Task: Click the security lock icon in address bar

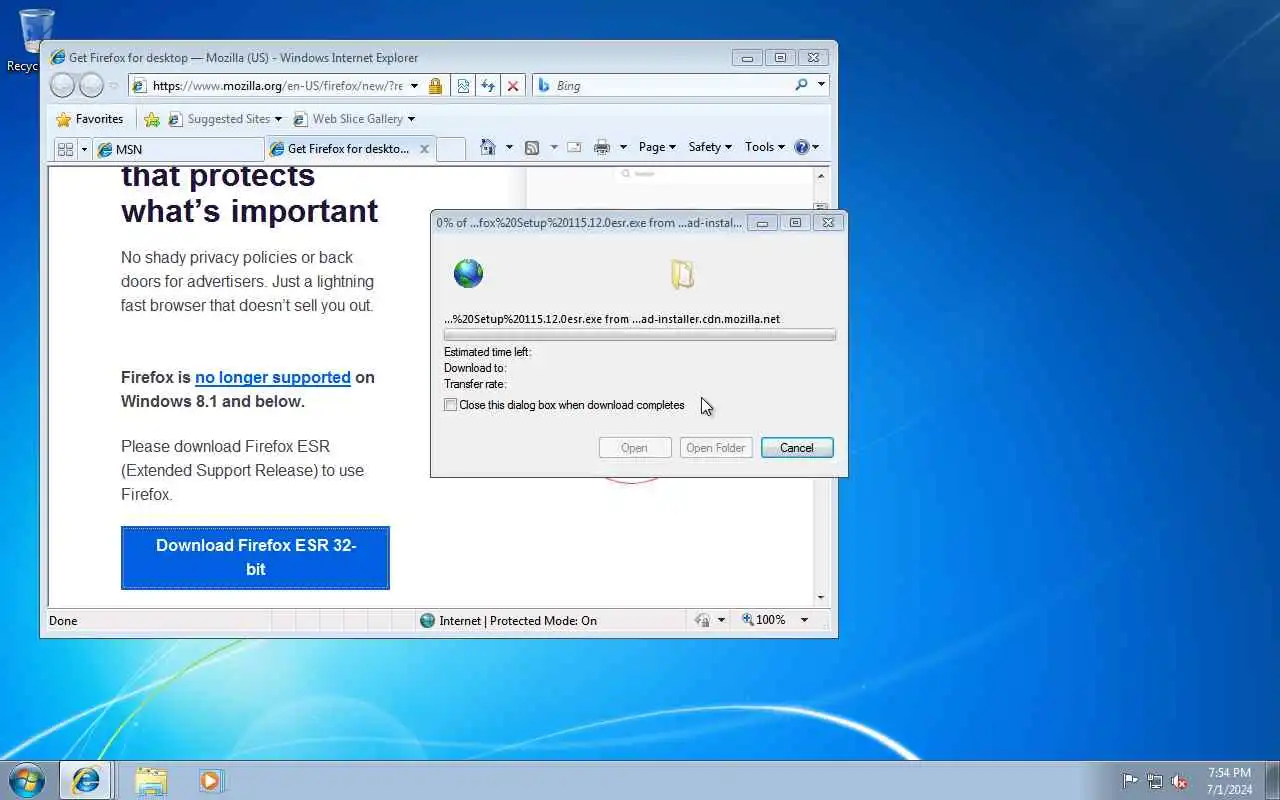Action: [435, 86]
